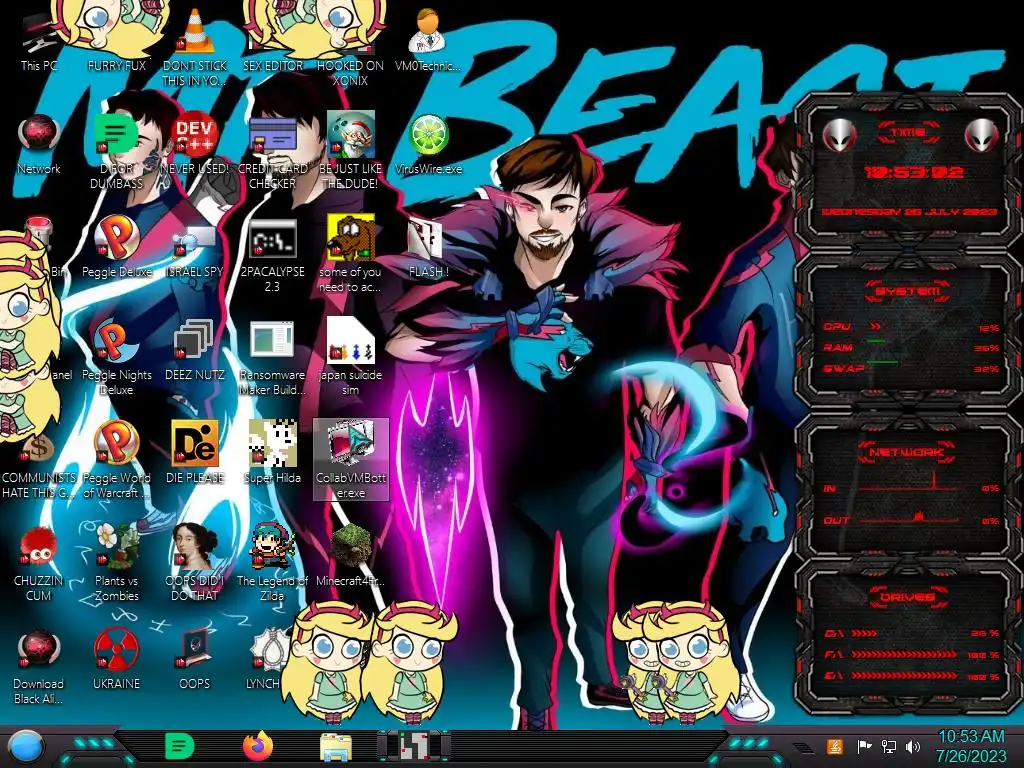Open the FLASH ! desktop icon
Viewport: 1024px width, 768px height.
click(x=428, y=248)
